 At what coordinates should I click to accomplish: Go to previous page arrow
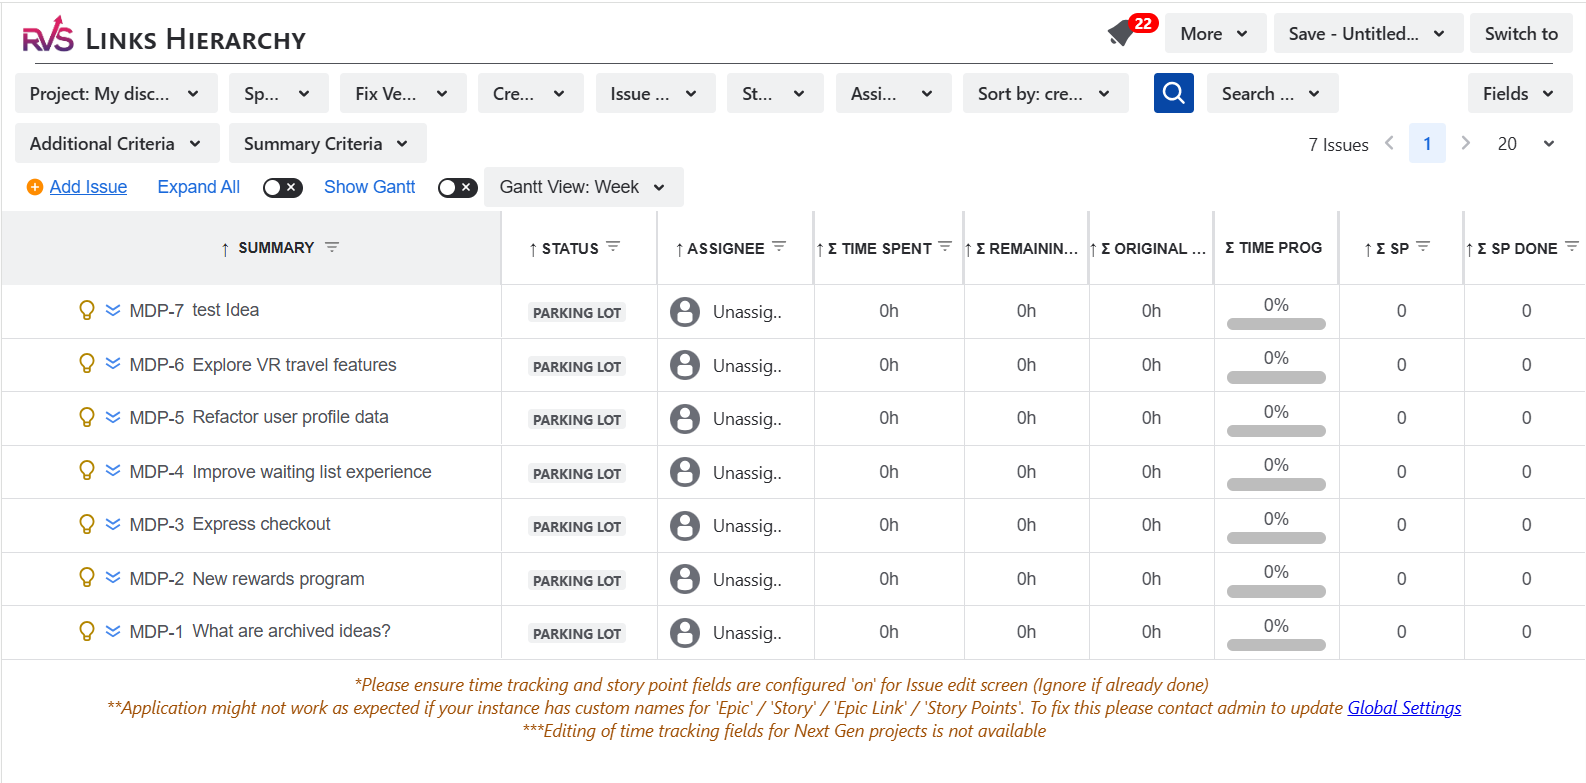click(1389, 143)
